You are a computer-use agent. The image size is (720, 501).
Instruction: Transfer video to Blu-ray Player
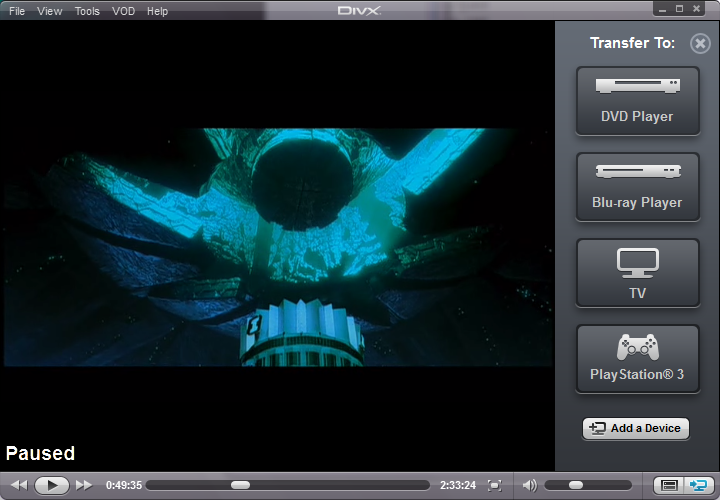coord(638,187)
